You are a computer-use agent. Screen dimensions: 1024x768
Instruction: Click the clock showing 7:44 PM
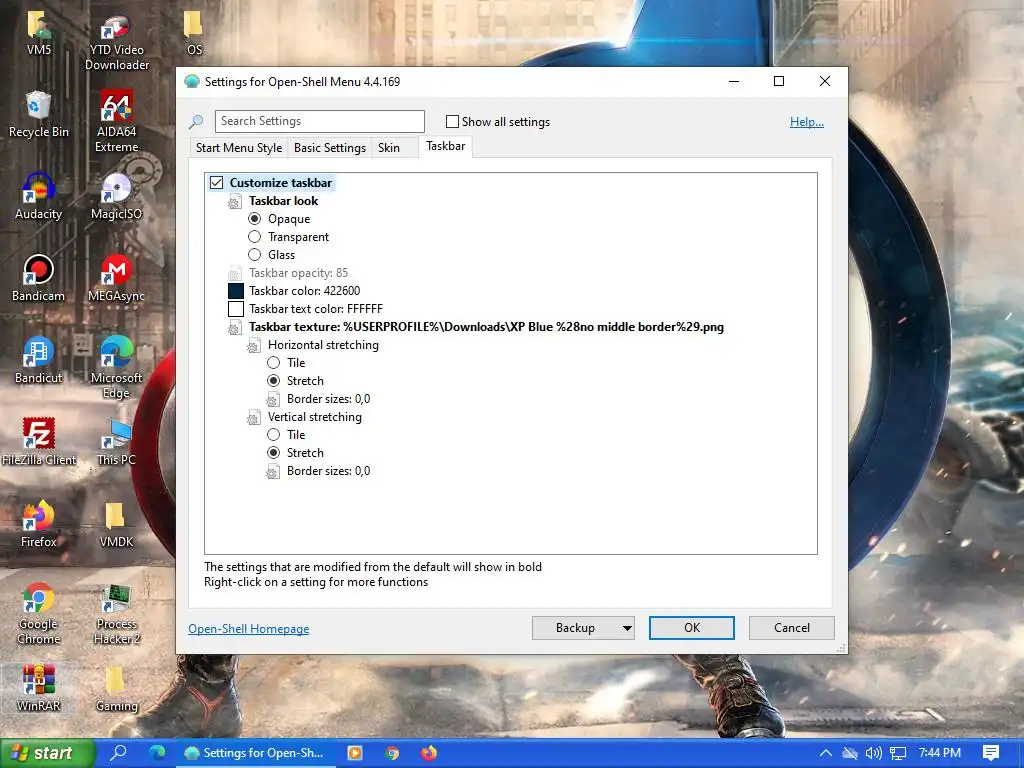[939, 753]
